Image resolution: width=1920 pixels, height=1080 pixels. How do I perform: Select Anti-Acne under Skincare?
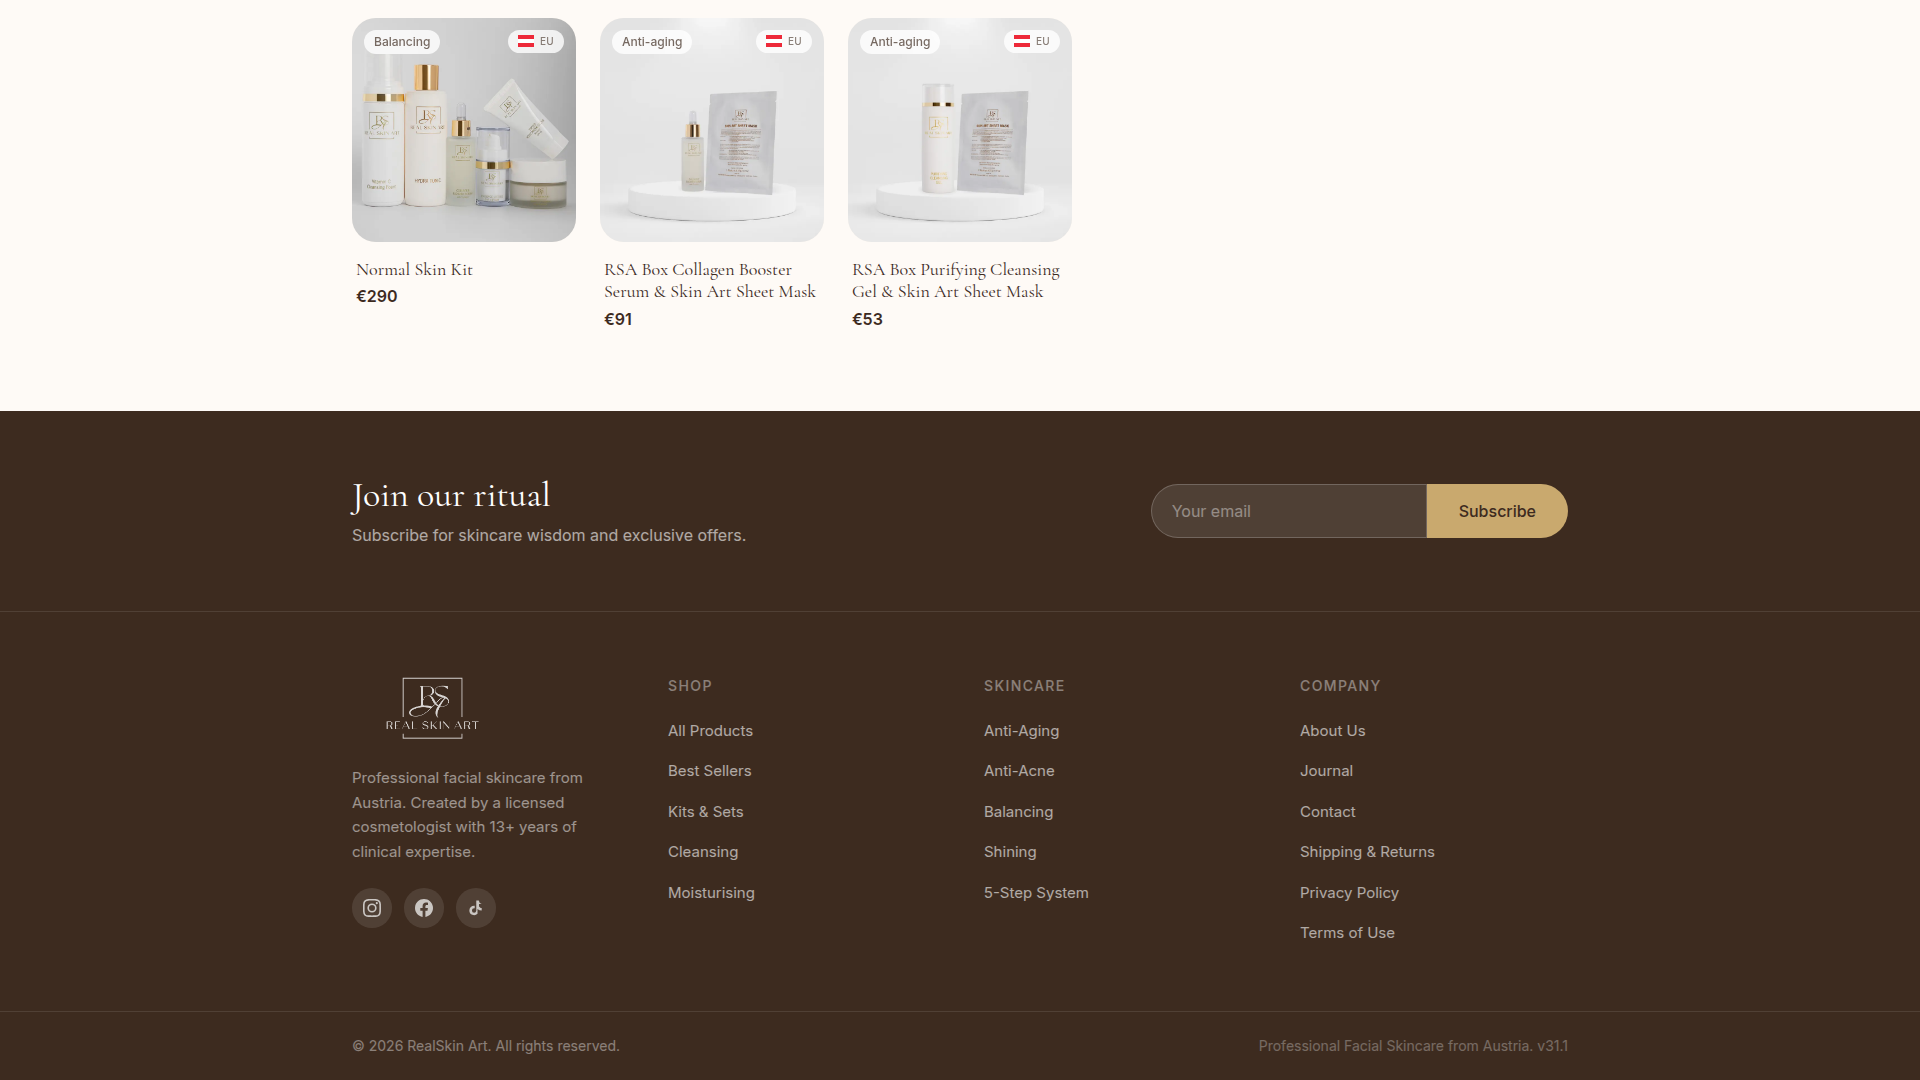(x=1018, y=770)
